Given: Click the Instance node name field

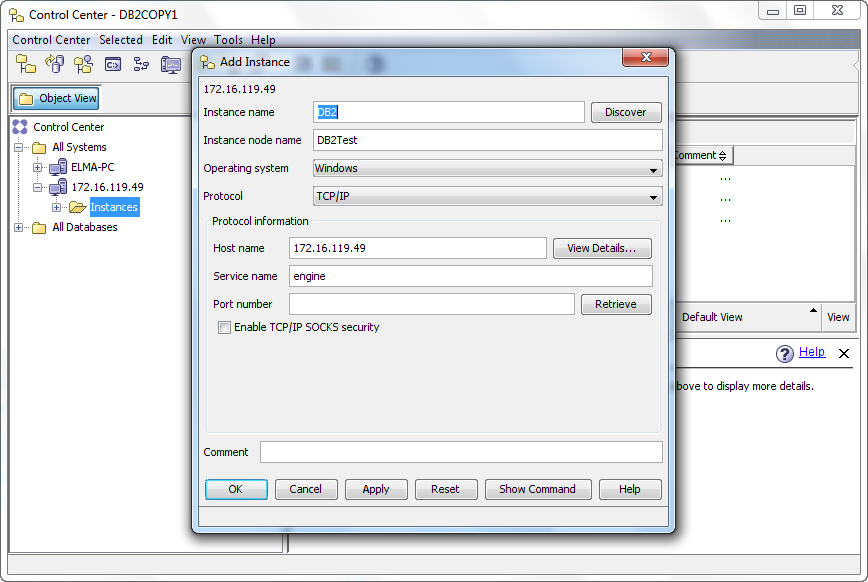Looking at the screenshot, I should pos(488,140).
